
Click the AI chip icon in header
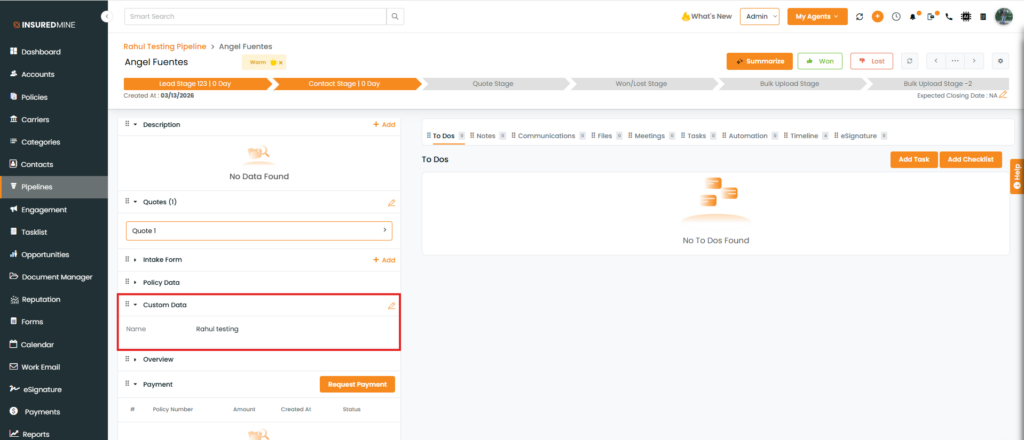(965, 17)
